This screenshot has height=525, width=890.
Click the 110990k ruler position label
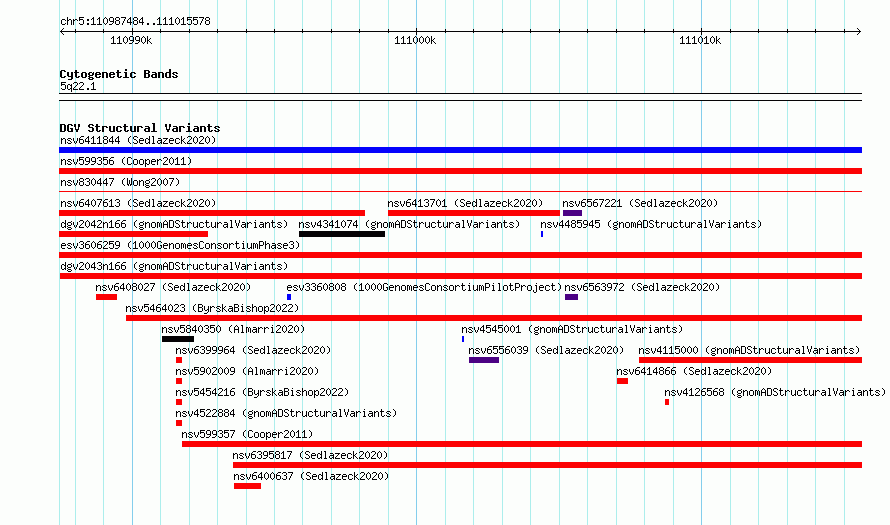coord(131,40)
